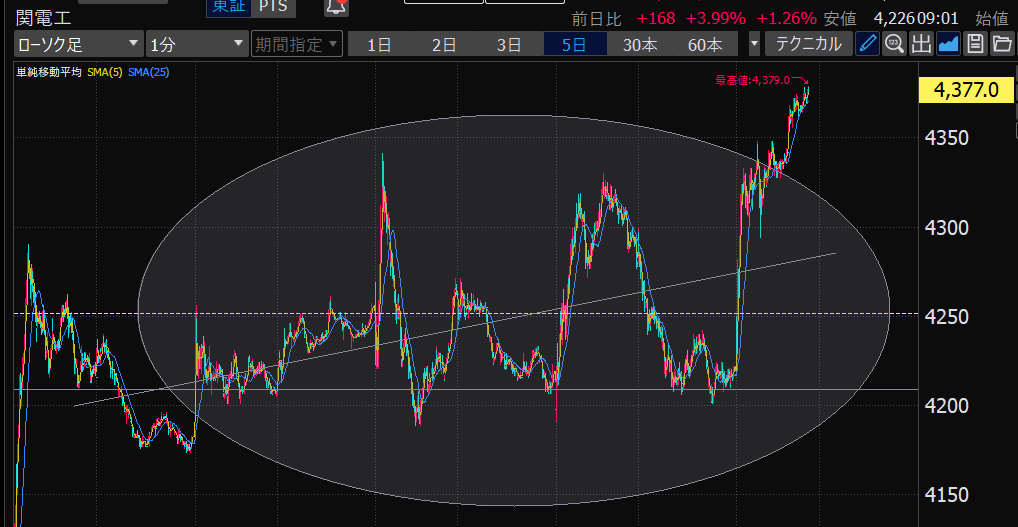Toggle the area chart display icon

tap(948, 44)
